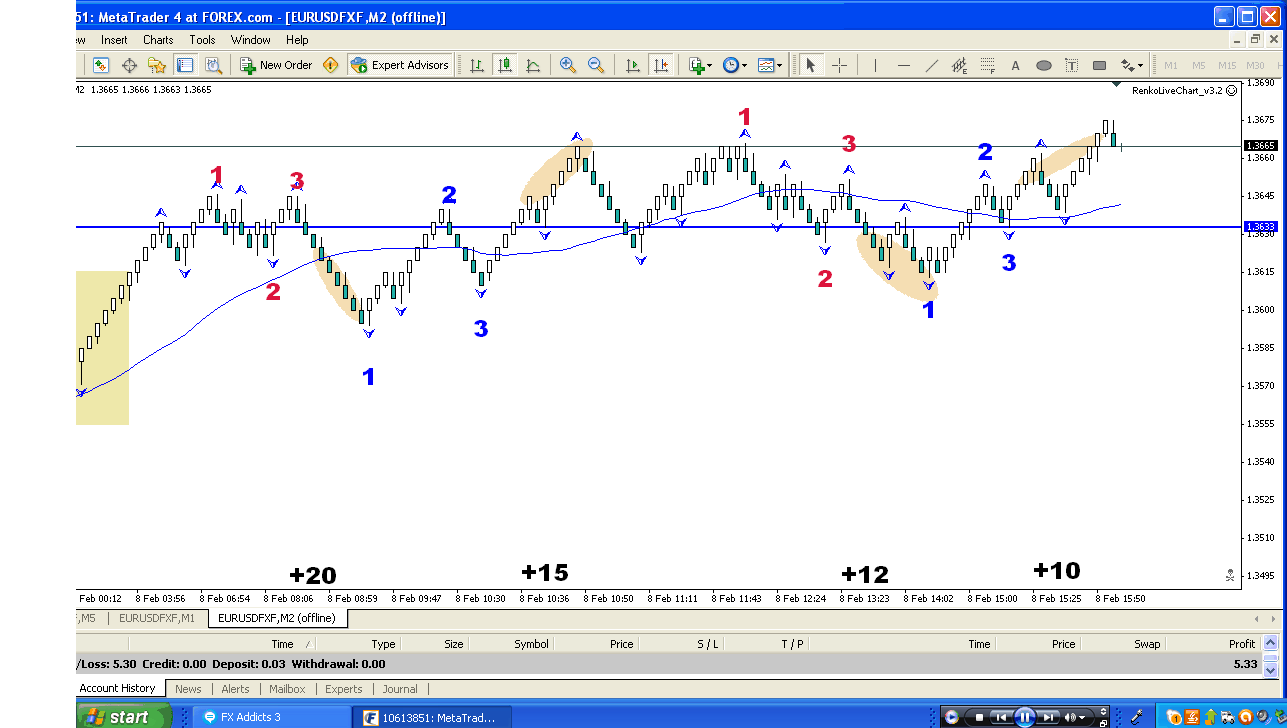Open the Market Watch icon in the toolbar
The height and width of the screenshot is (728, 1287).
[x=101, y=65]
